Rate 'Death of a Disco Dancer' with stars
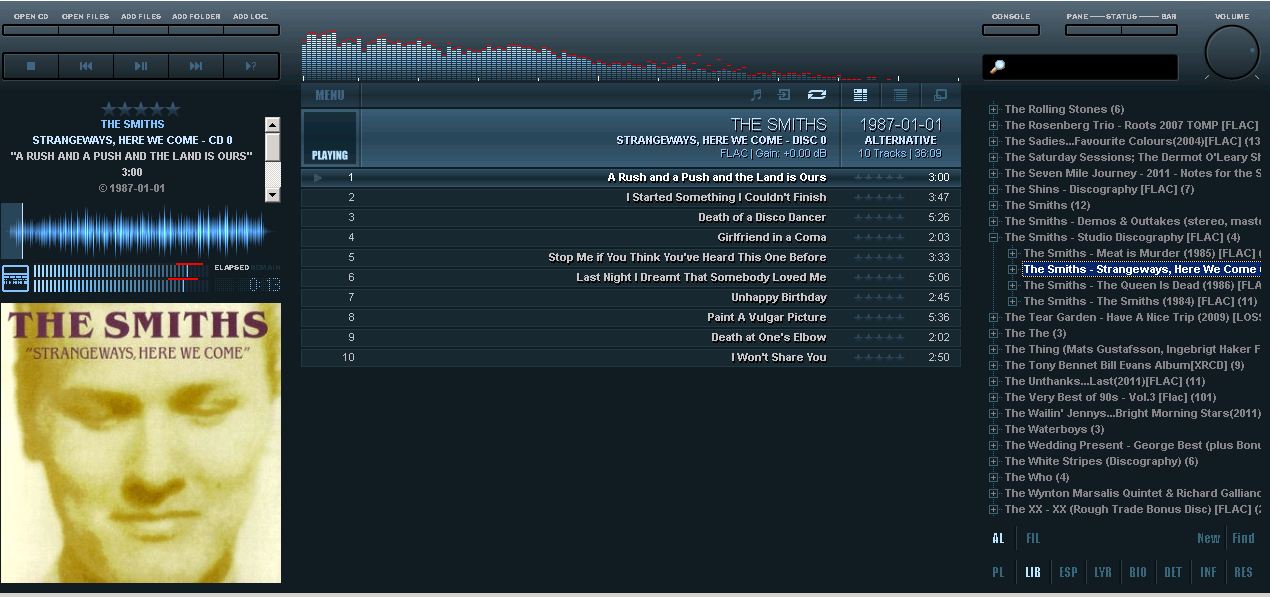Viewport: 1270px width, 597px height. [x=879, y=217]
